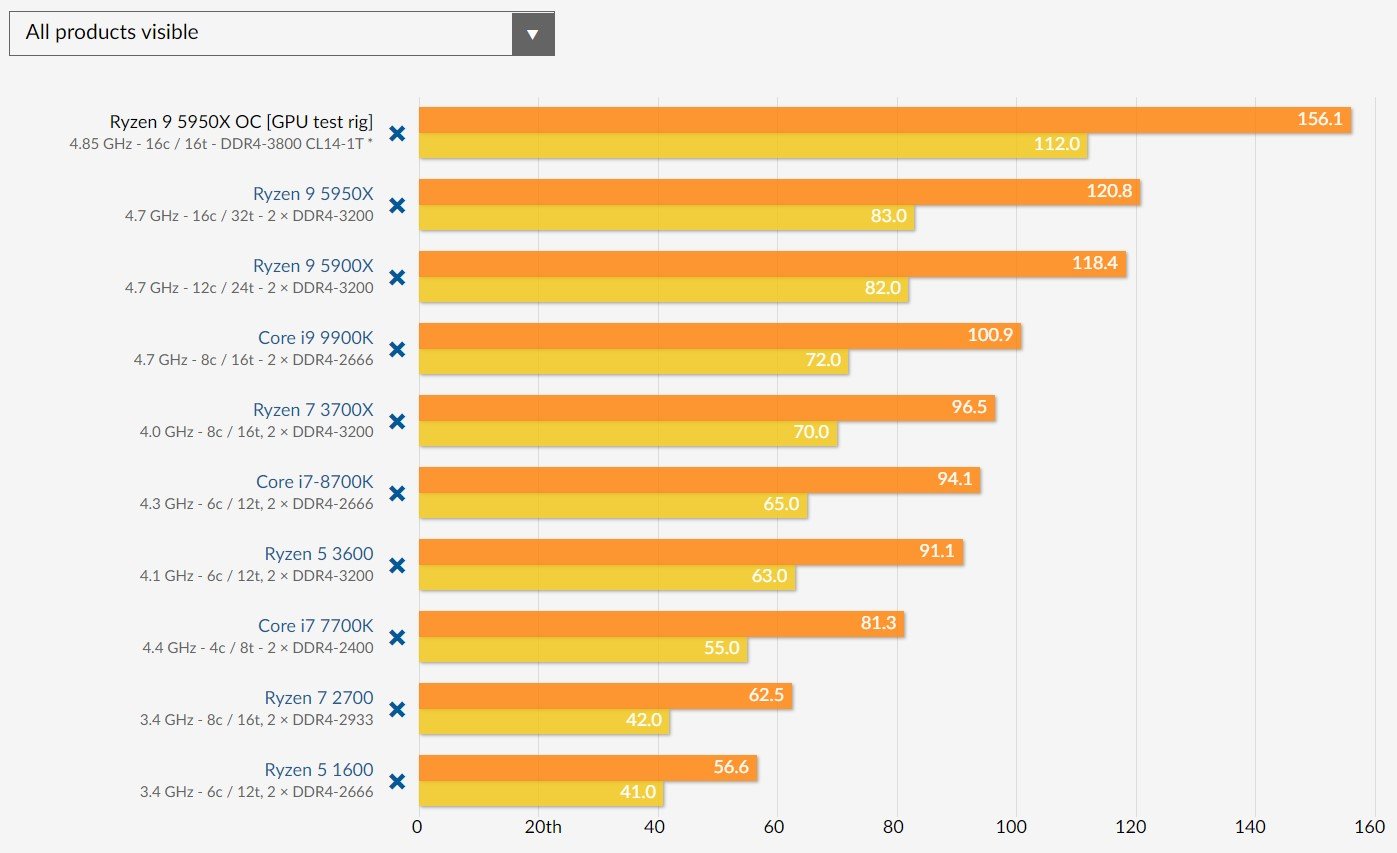Screen dimensions: 1397x853
Task: Open the Core i9 9900K product link
Action: (316, 338)
